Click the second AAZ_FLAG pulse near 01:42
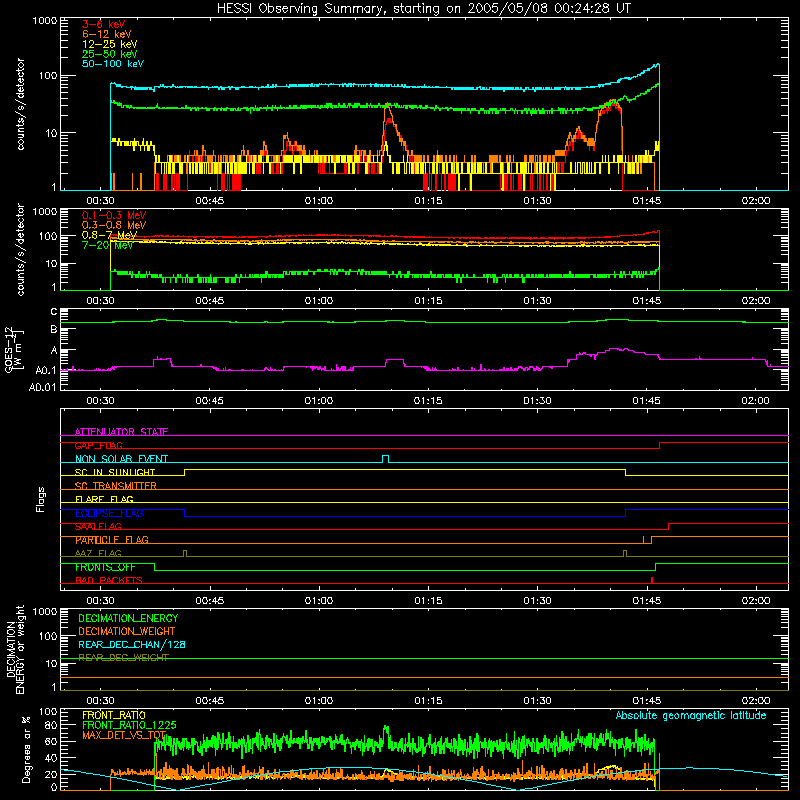This screenshot has width=800, height=800. click(x=625, y=553)
